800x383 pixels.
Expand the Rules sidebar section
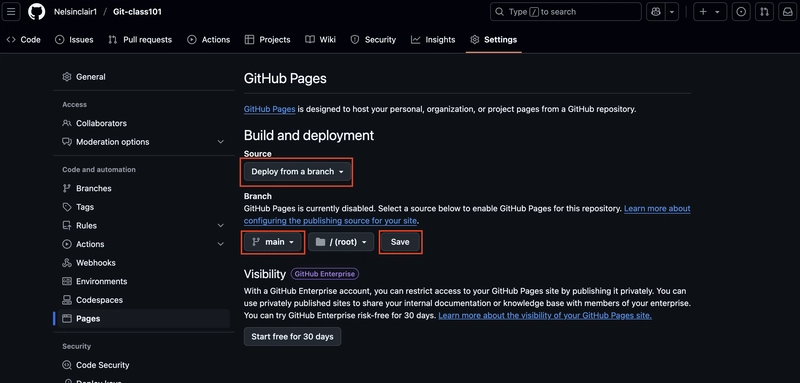[x=220, y=225]
